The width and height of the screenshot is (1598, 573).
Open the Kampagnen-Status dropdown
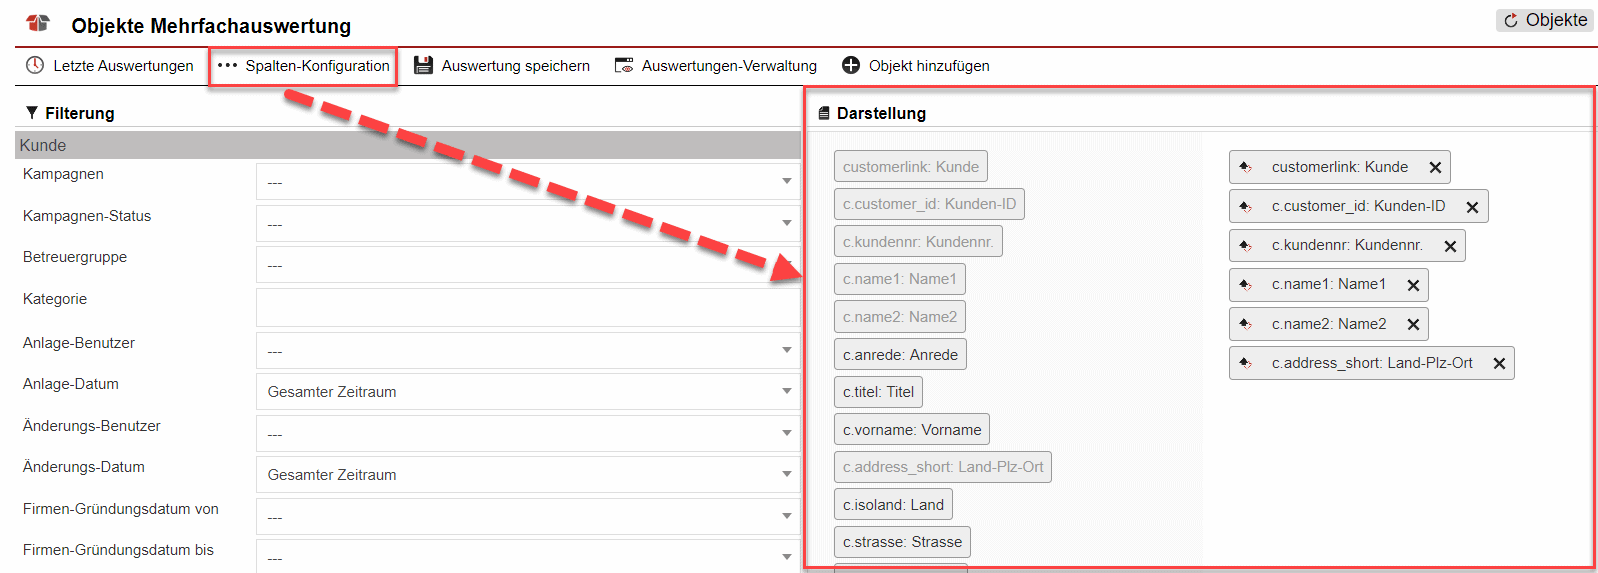pos(527,223)
